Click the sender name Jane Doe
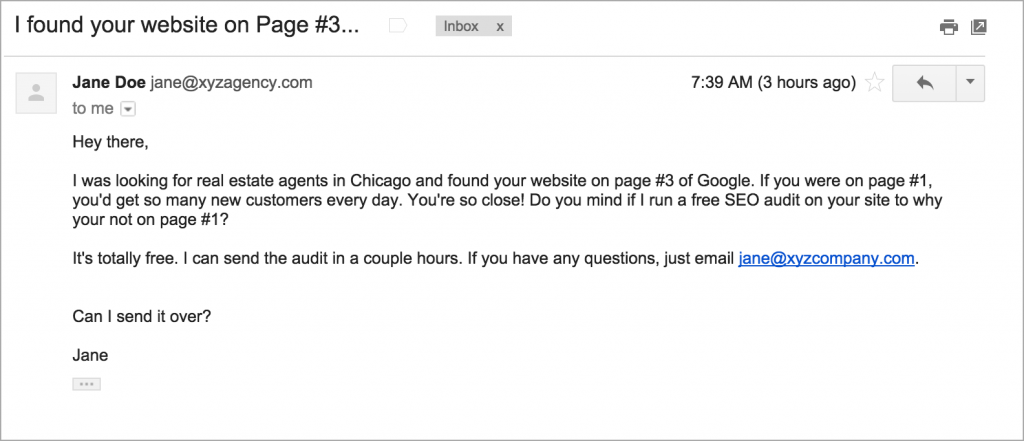The height and width of the screenshot is (441, 1024). tap(109, 83)
